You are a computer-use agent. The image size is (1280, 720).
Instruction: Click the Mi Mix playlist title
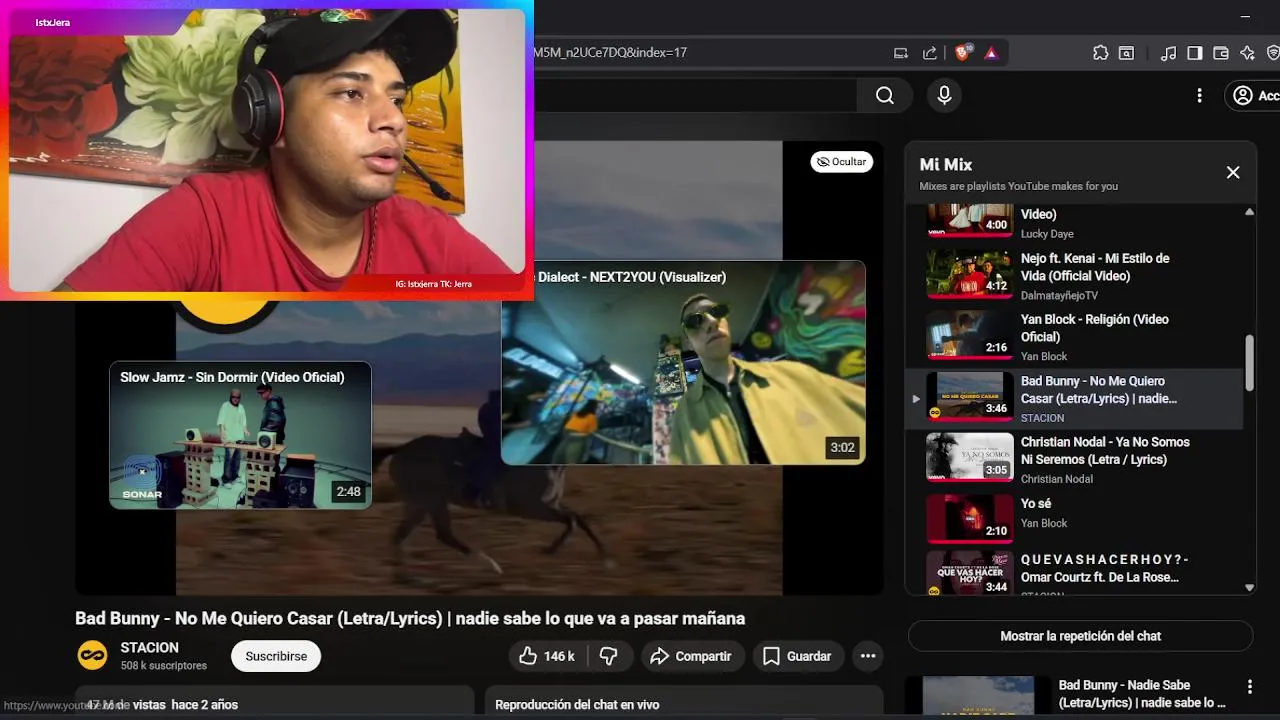945,165
